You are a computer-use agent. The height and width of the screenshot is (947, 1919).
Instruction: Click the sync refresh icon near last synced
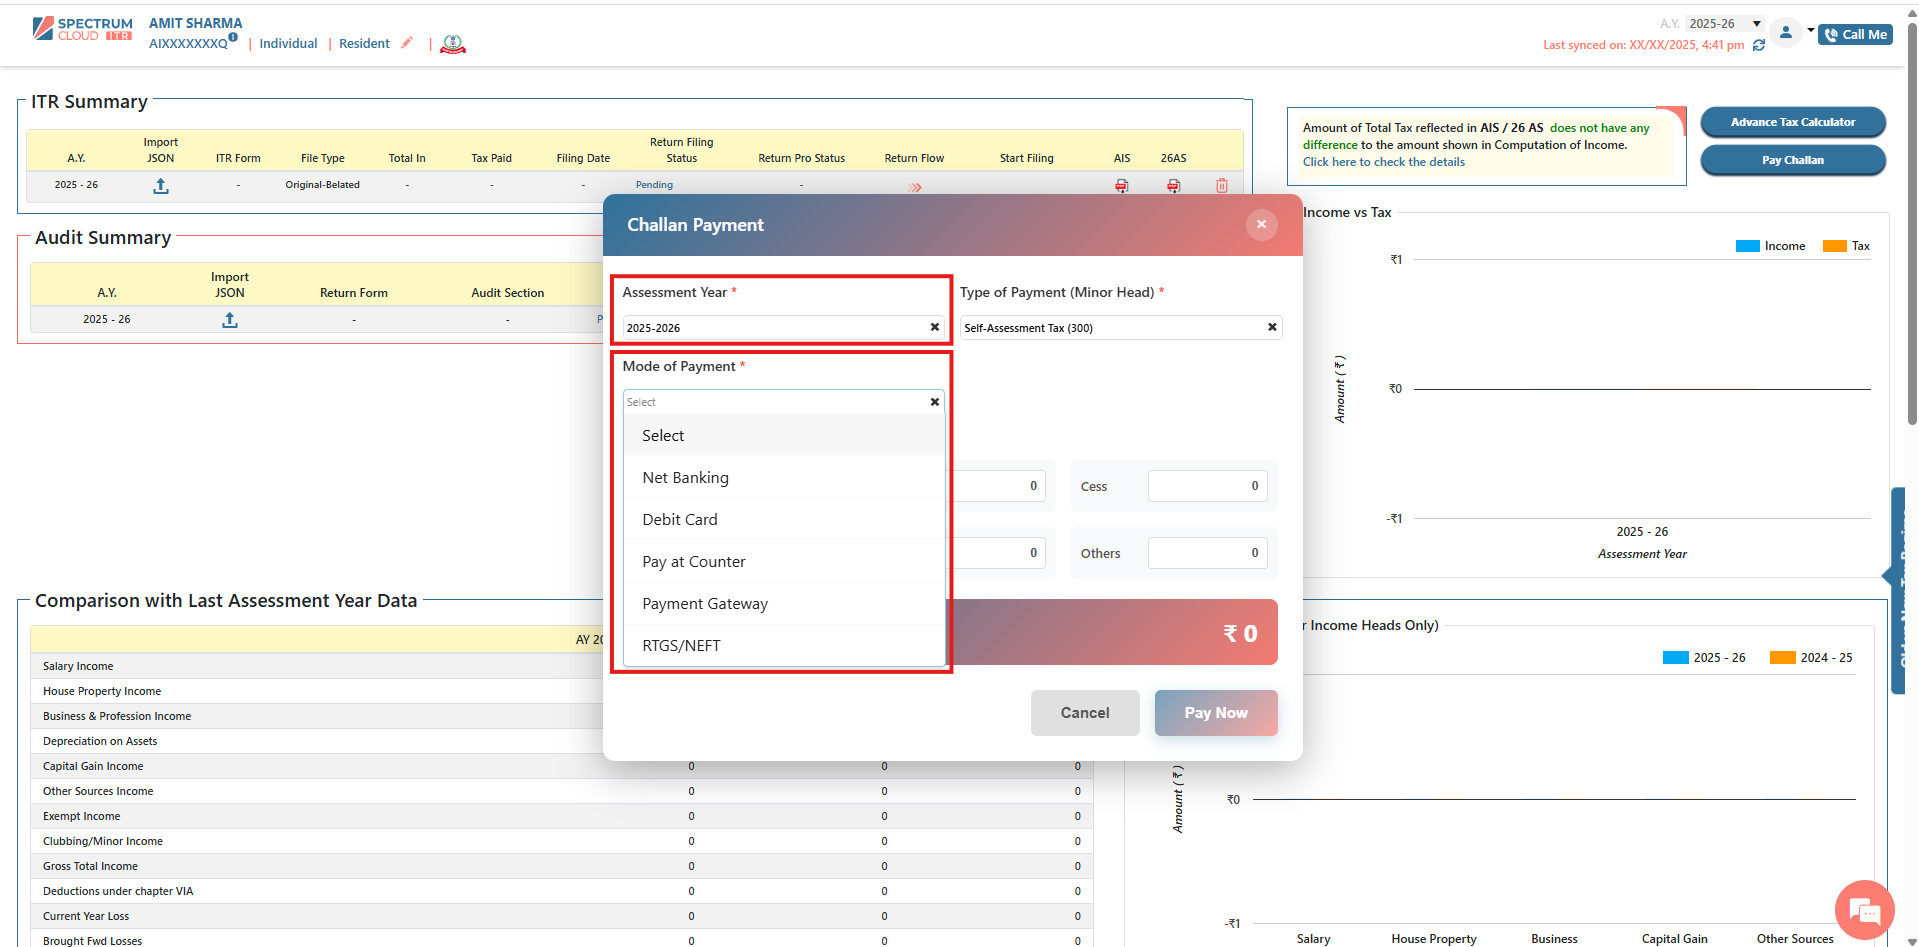point(1758,45)
